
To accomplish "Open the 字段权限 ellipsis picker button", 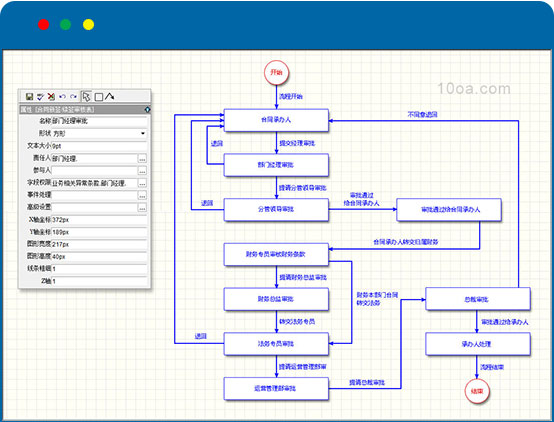I will click(142, 183).
